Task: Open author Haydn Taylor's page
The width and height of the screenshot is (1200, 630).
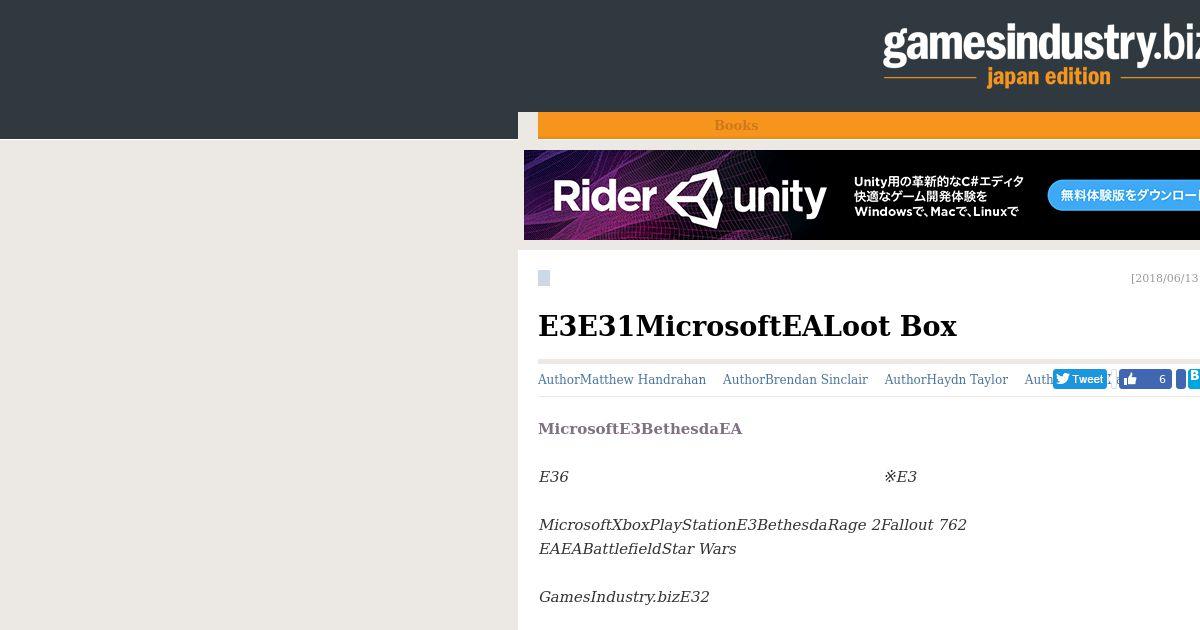Action: [946, 380]
